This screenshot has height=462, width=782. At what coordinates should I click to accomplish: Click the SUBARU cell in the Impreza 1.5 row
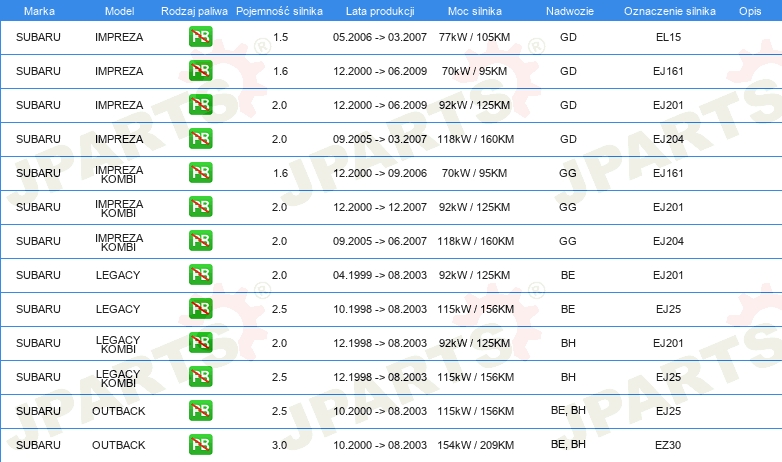click(x=38, y=37)
